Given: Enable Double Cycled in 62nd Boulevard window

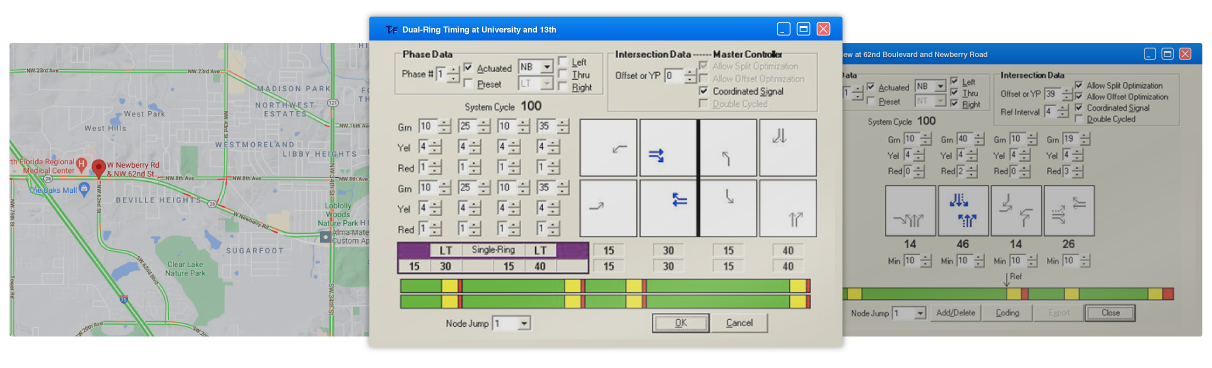Looking at the screenshot, I should tap(1079, 119).
